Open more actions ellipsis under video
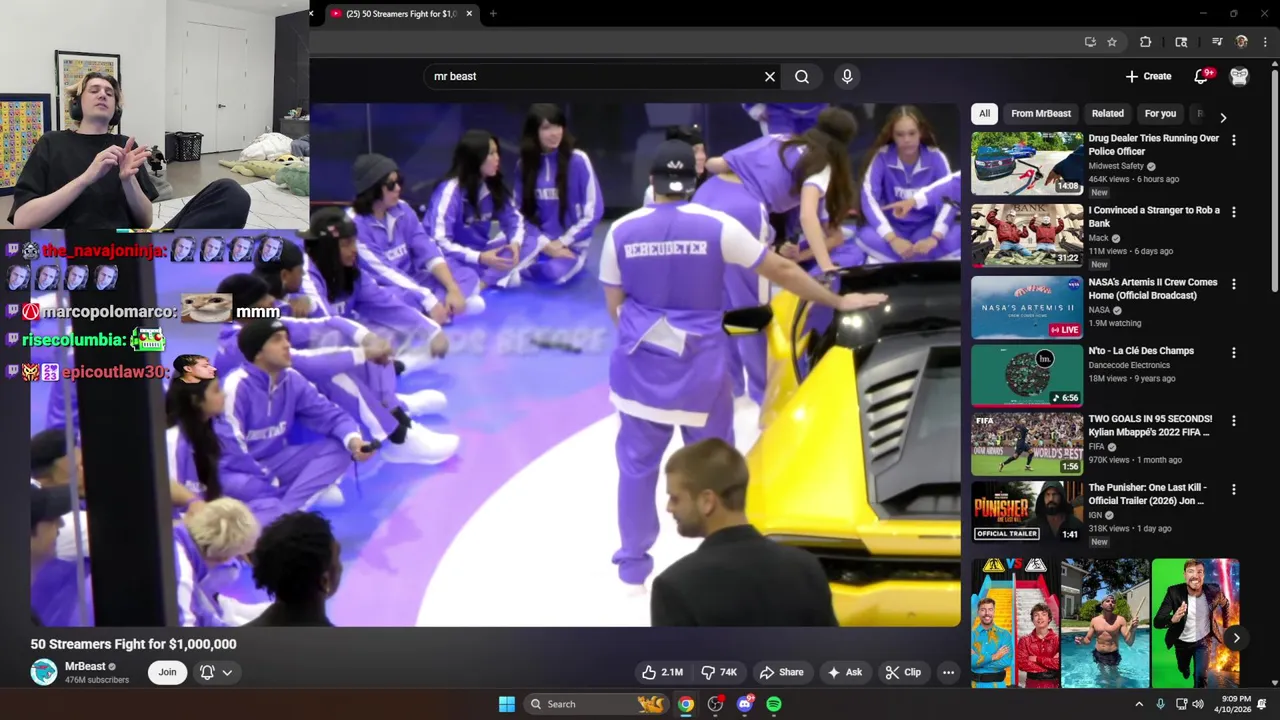1280x720 pixels. [x=948, y=672]
